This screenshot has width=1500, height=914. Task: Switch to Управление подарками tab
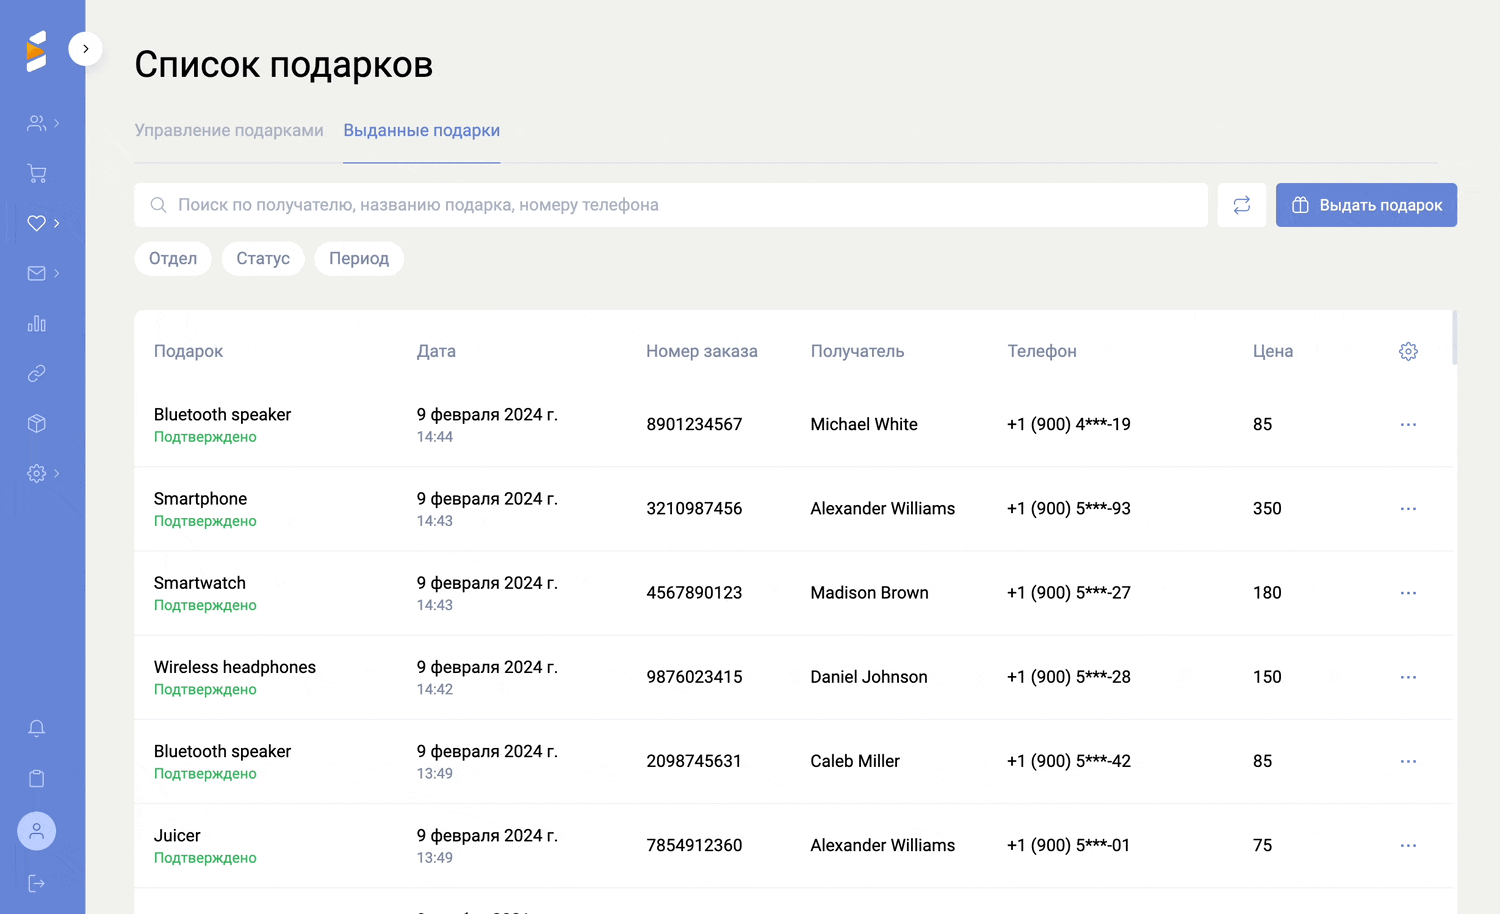coord(229,131)
